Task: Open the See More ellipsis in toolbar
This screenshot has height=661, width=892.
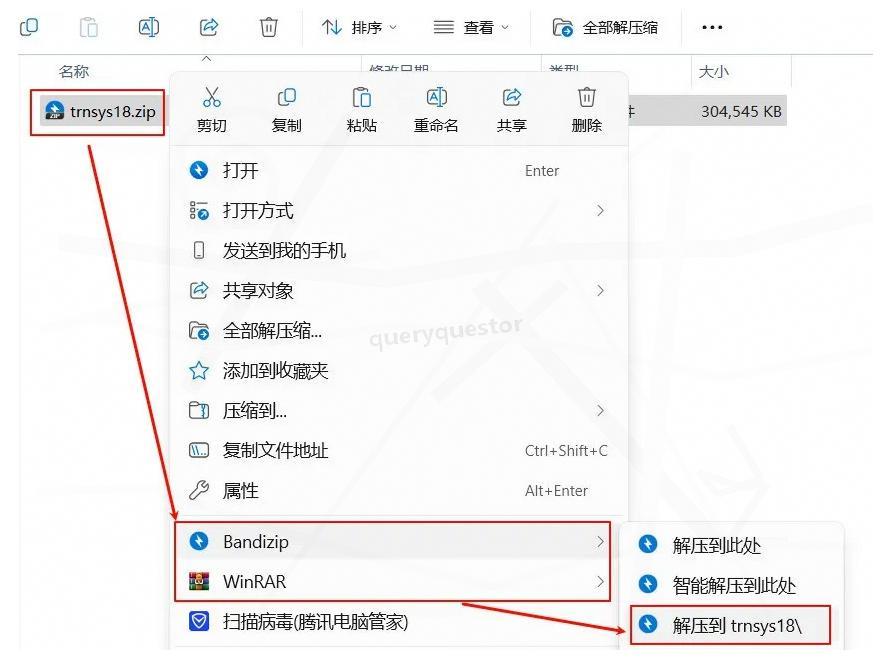Action: (712, 27)
